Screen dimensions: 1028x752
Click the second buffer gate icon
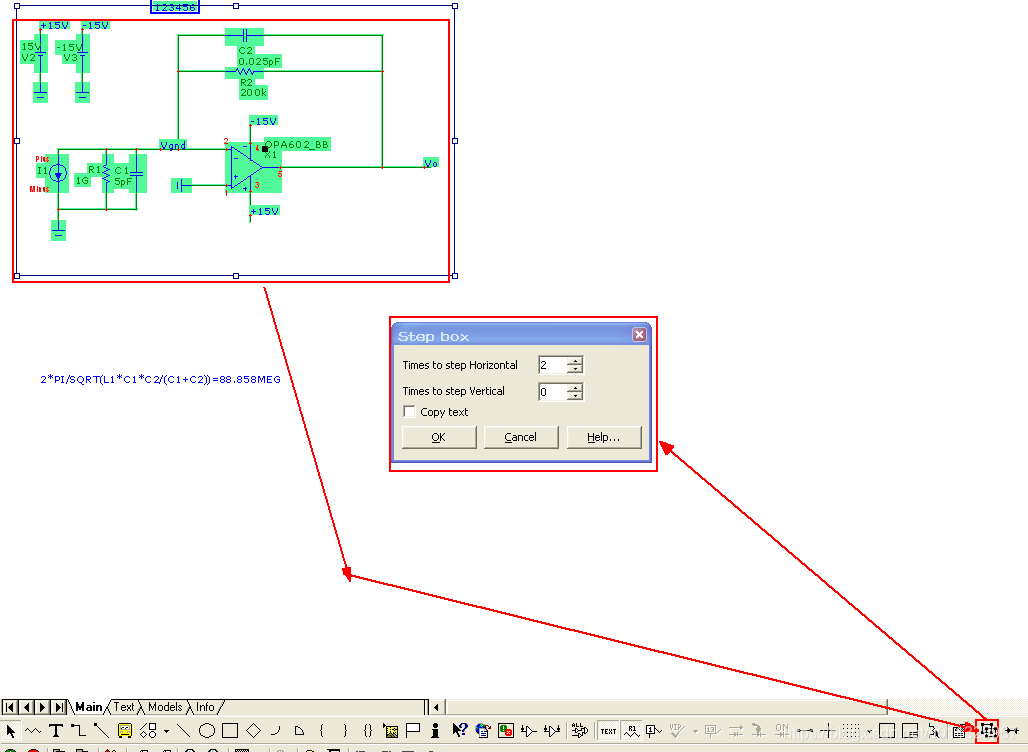pyautogui.click(x=552, y=730)
